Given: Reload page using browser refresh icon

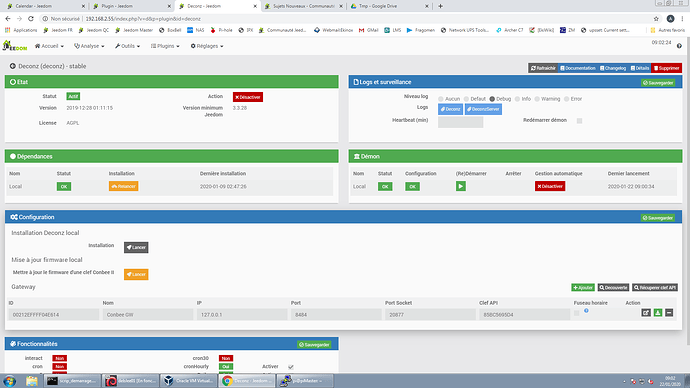Looking at the screenshot, I should [x=31, y=18].
